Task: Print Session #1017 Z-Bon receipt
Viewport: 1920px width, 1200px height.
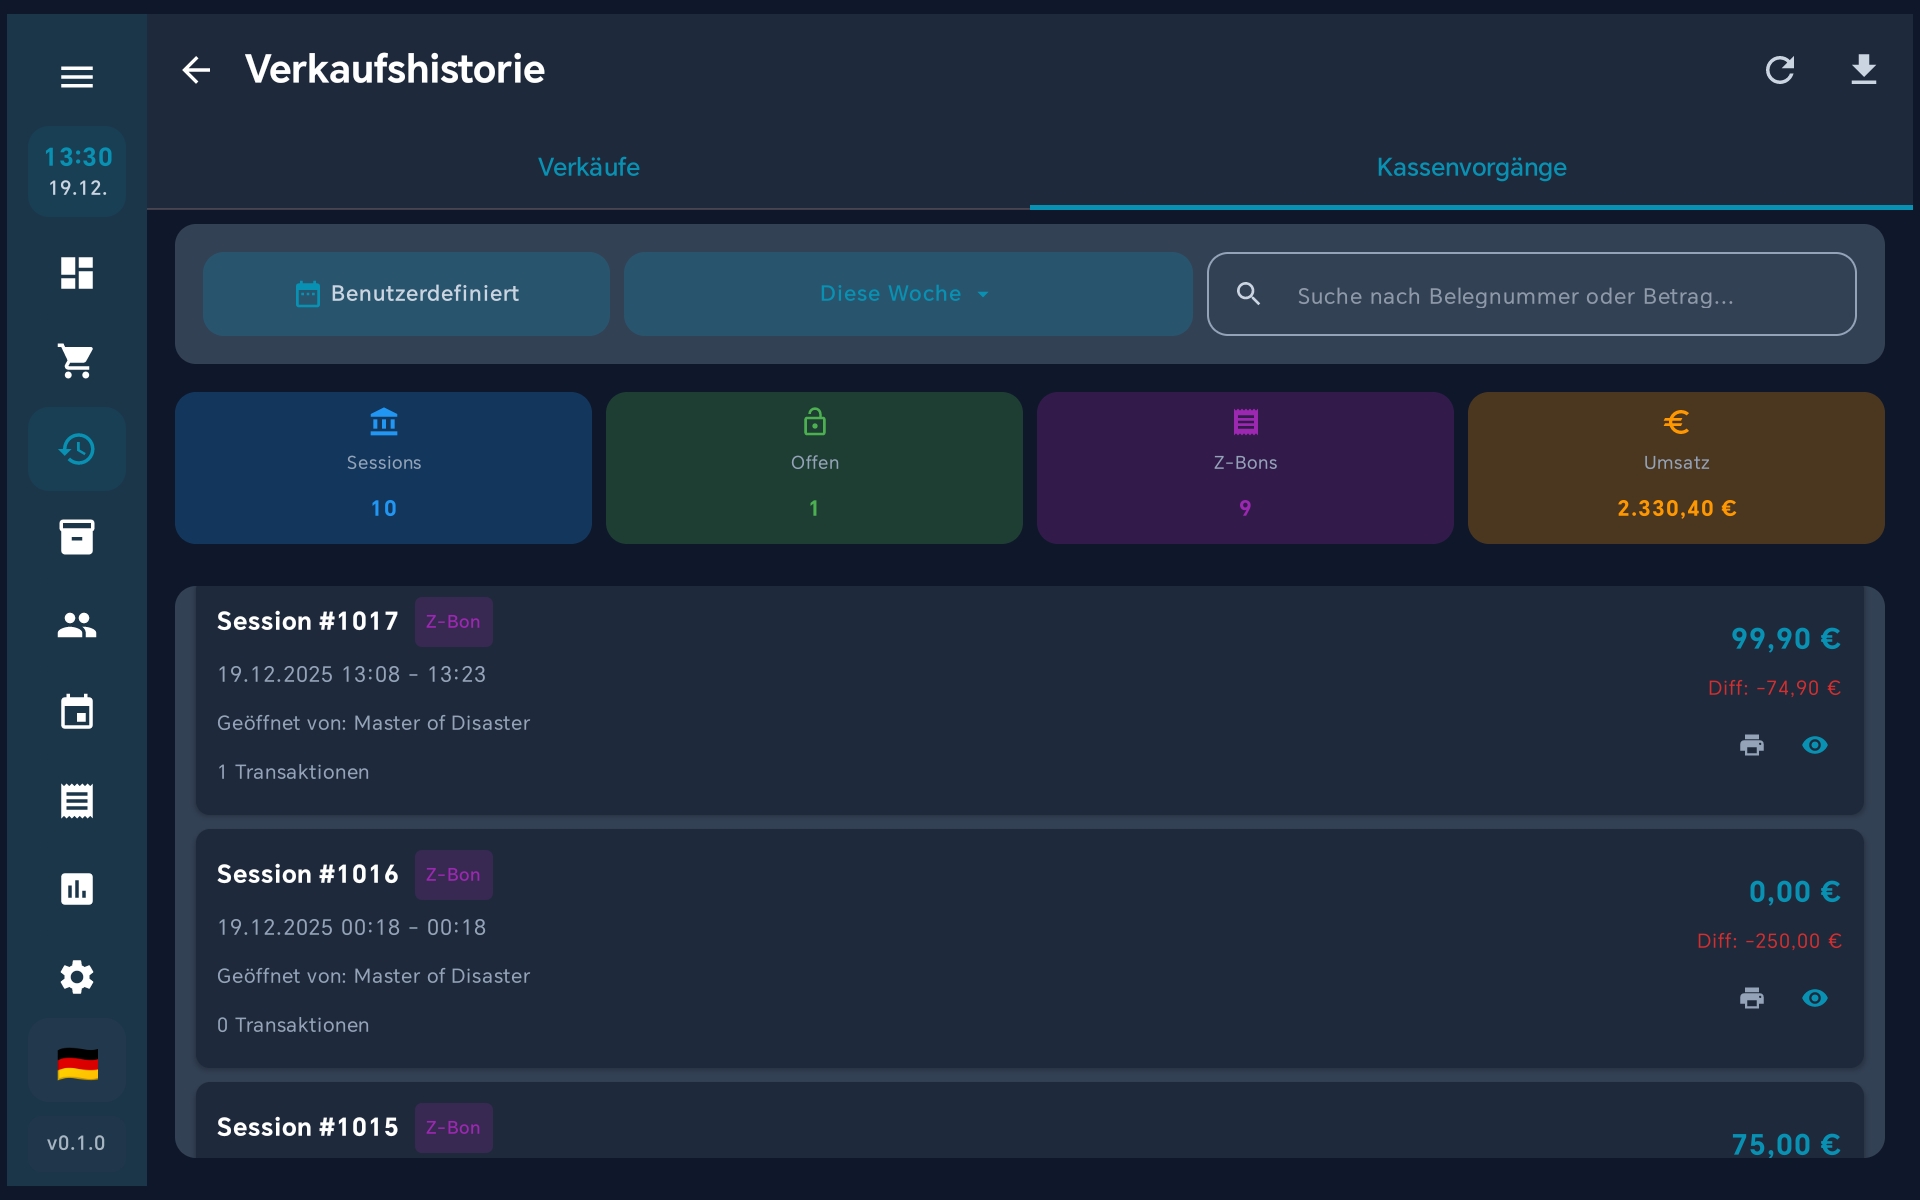Action: [x=1751, y=745]
